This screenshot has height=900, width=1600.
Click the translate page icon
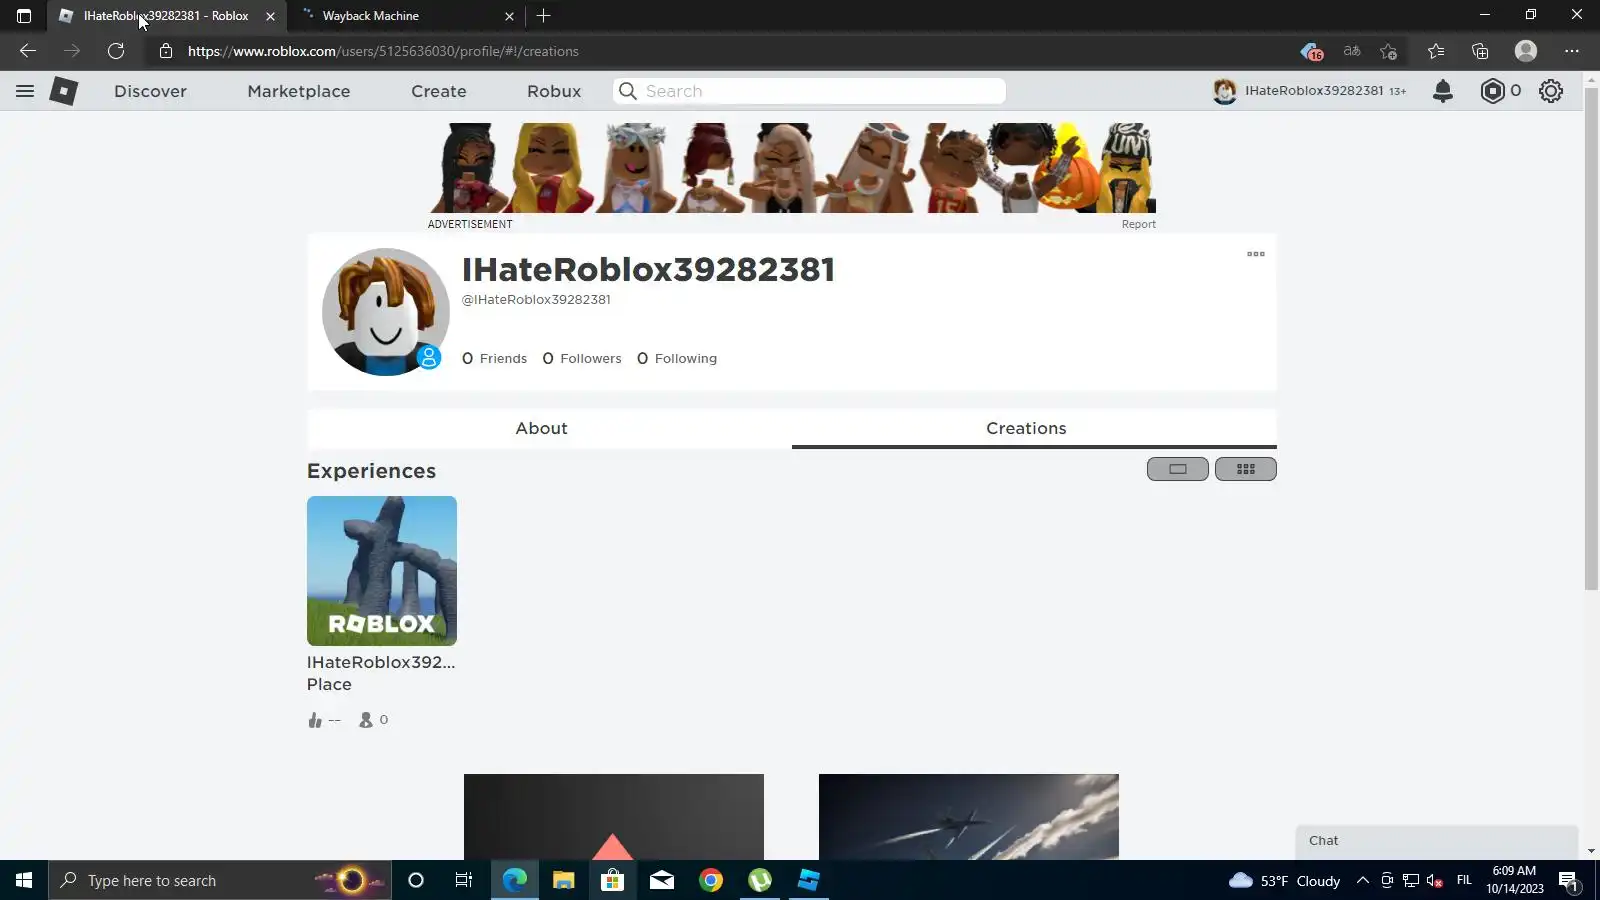pyautogui.click(x=1352, y=51)
